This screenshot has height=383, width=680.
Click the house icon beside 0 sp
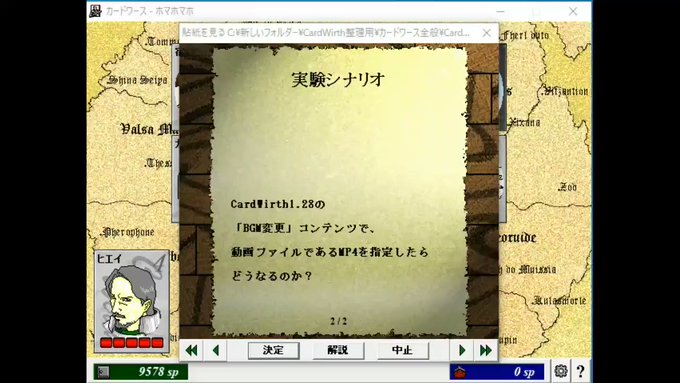coord(460,372)
